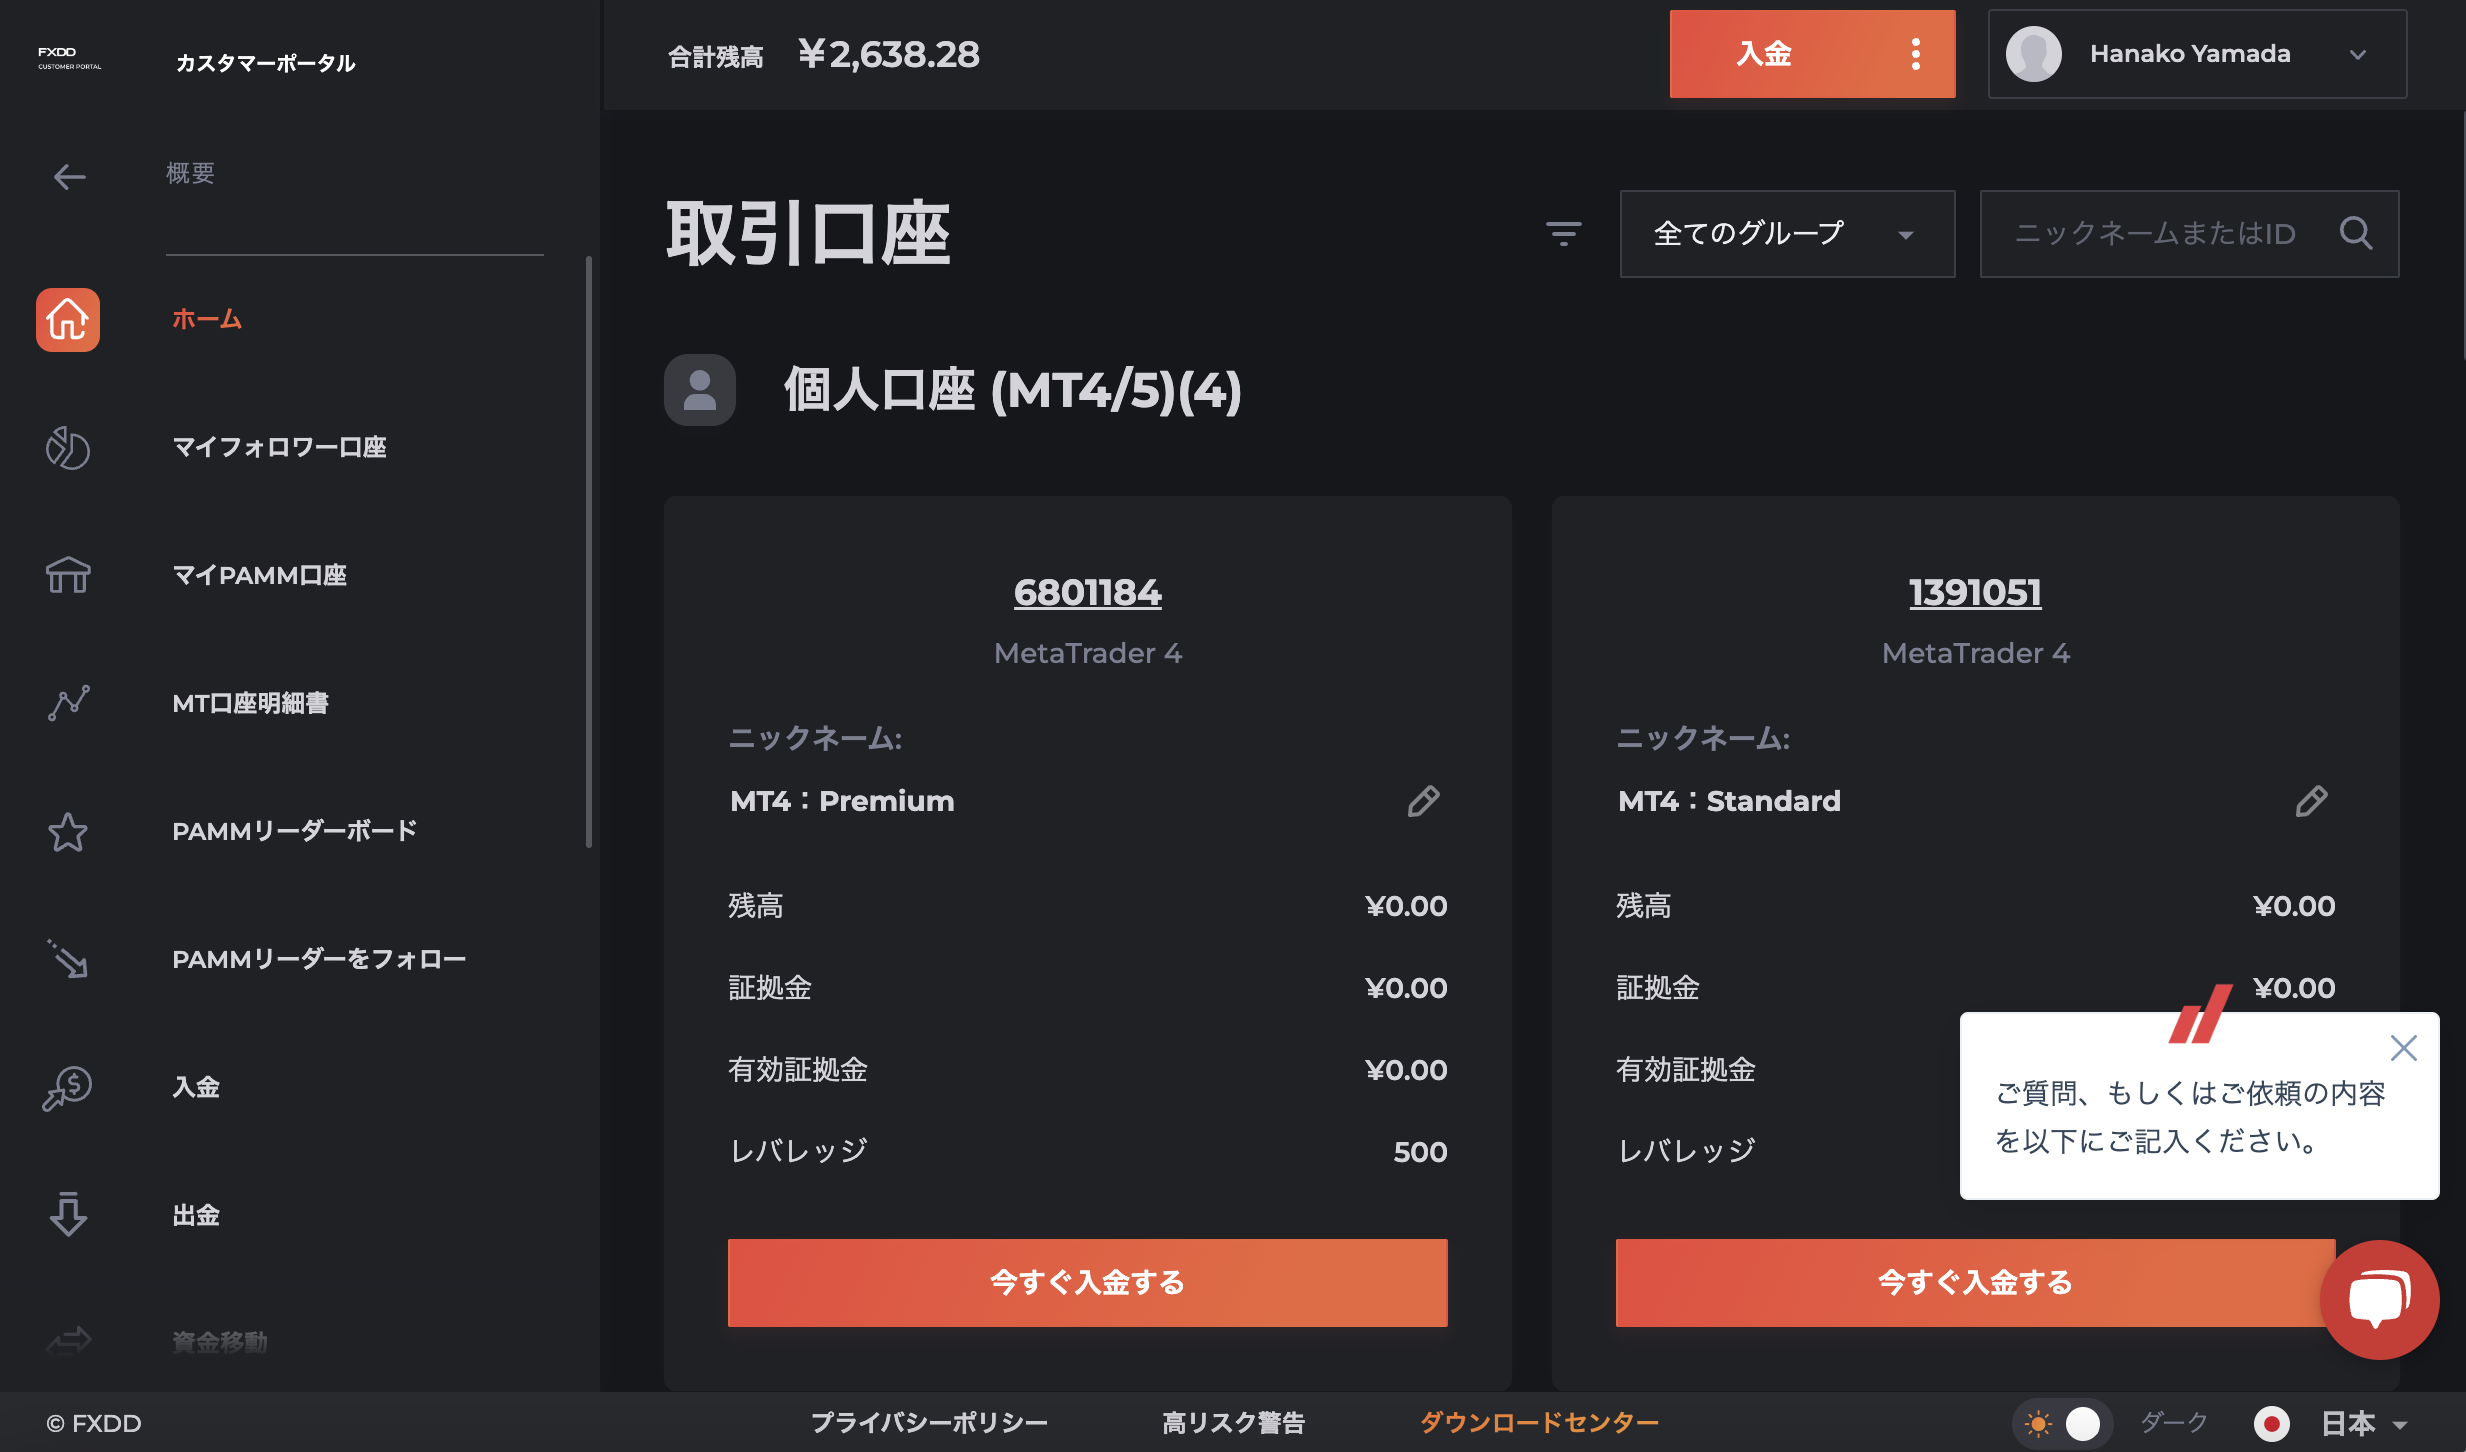Viewport: 2466px width, 1452px height.
Task: Click the ご質問 chat prompt message
Action: 2190,1117
